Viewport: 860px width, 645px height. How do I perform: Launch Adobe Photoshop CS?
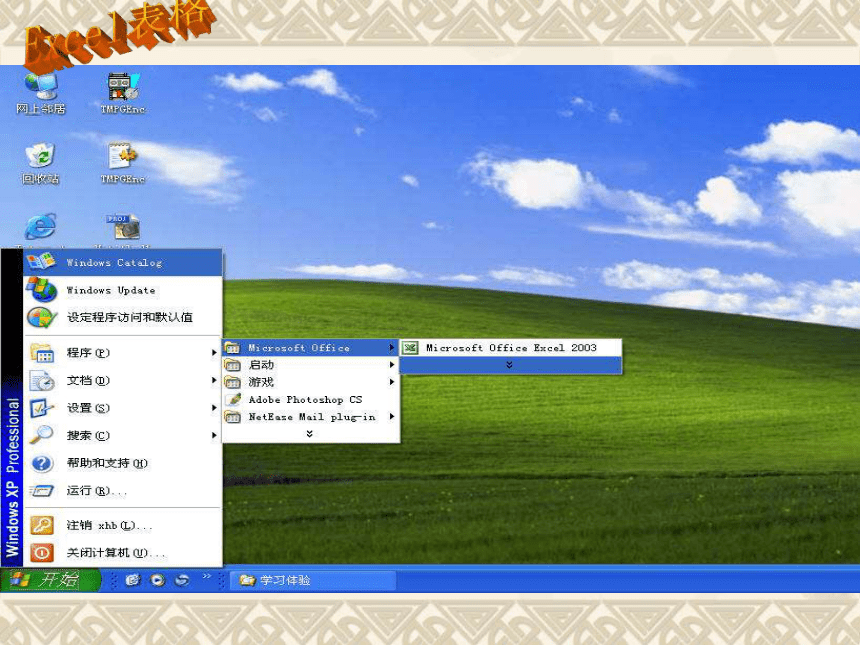click(x=310, y=399)
